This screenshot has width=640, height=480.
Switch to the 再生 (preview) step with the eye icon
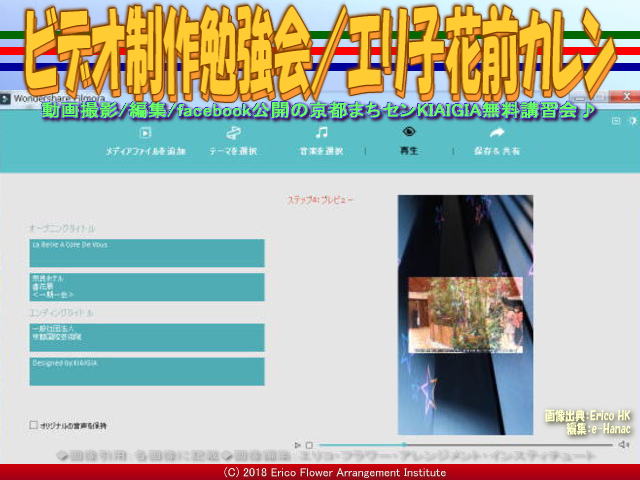409,142
